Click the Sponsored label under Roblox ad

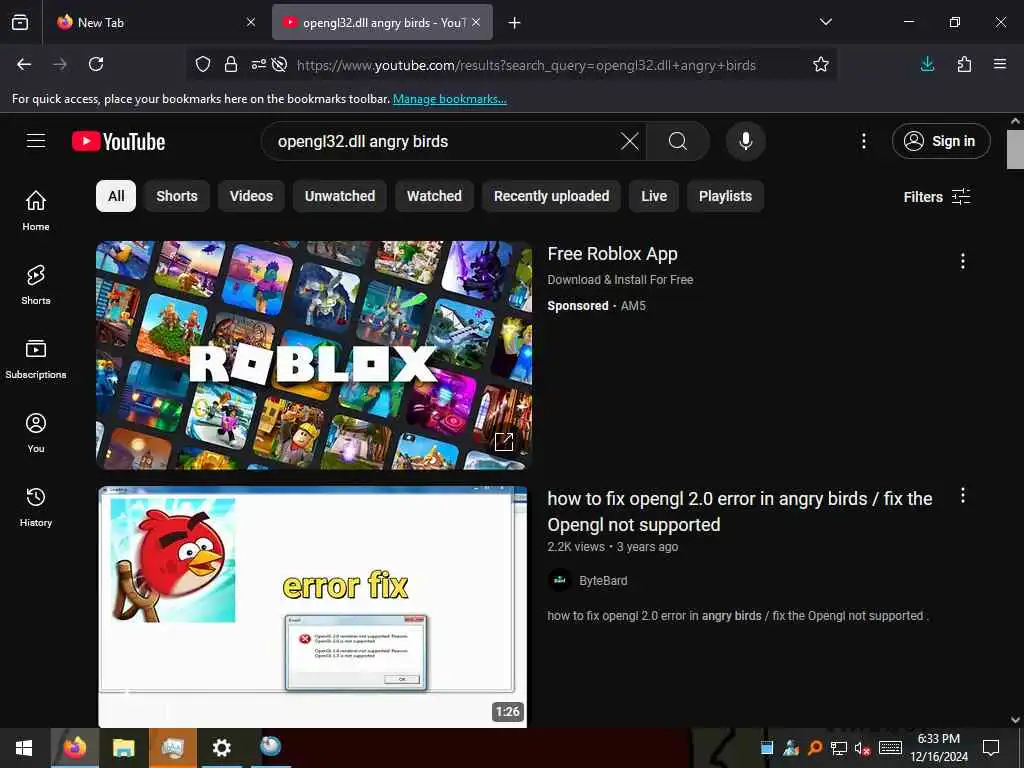[x=577, y=306]
